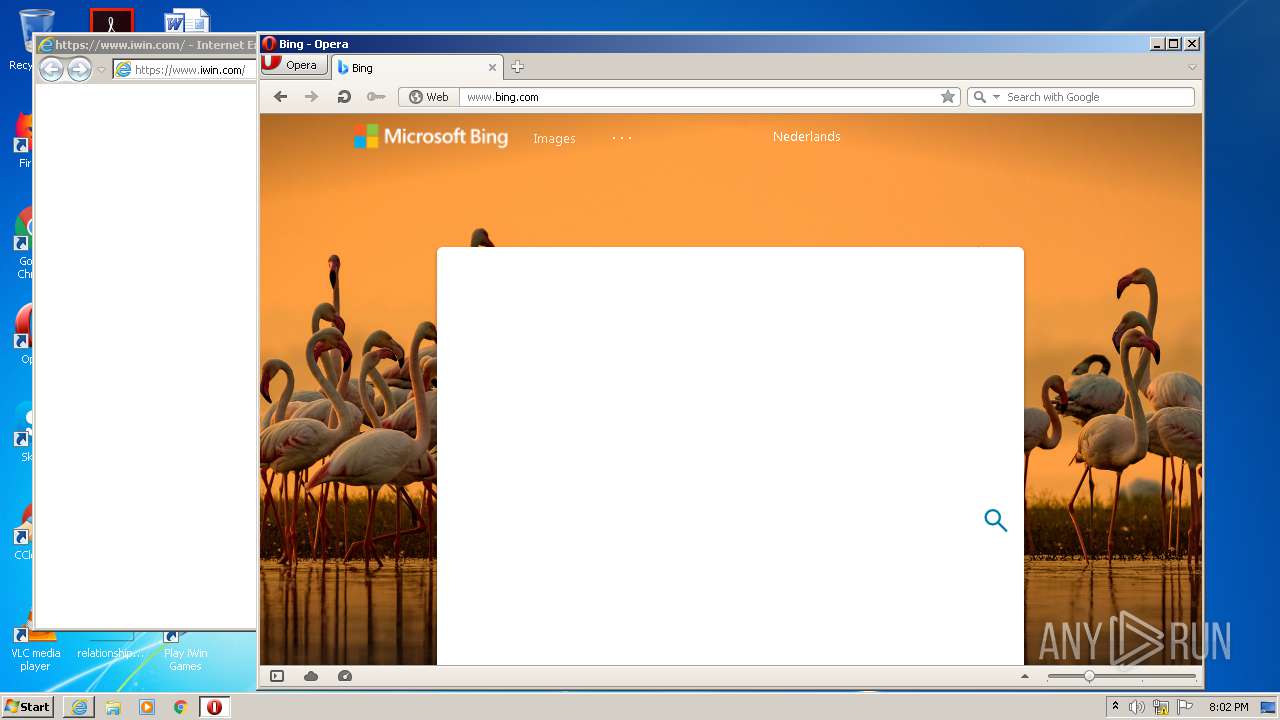Open the Opera main menu button
The height and width of the screenshot is (720, 1280).
pos(294,65)
